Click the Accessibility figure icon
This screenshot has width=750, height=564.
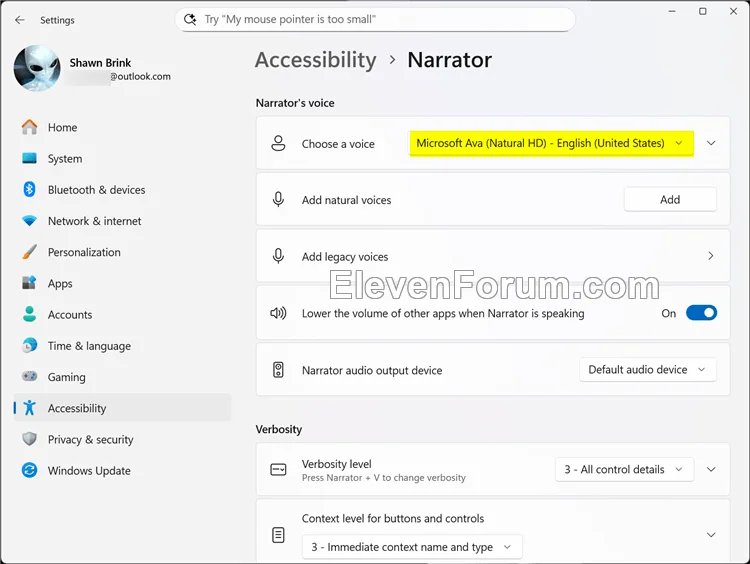tap(30, 408)
